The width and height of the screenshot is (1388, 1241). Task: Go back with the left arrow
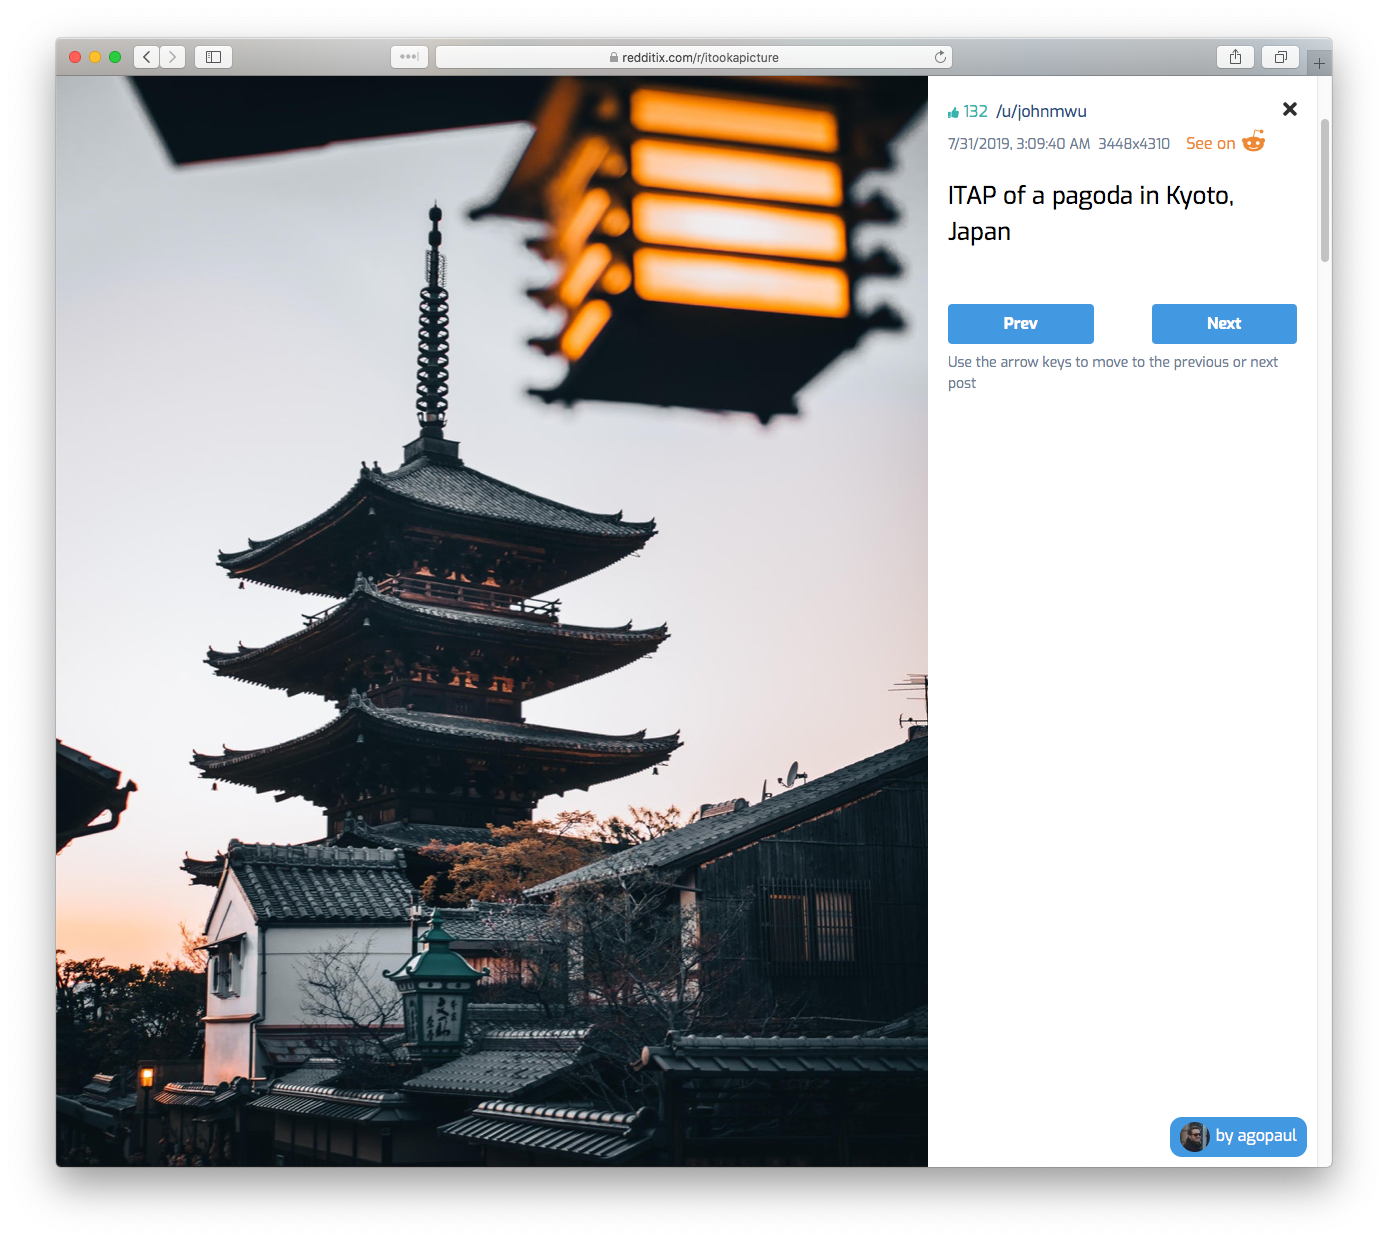[x=146, y=57]
